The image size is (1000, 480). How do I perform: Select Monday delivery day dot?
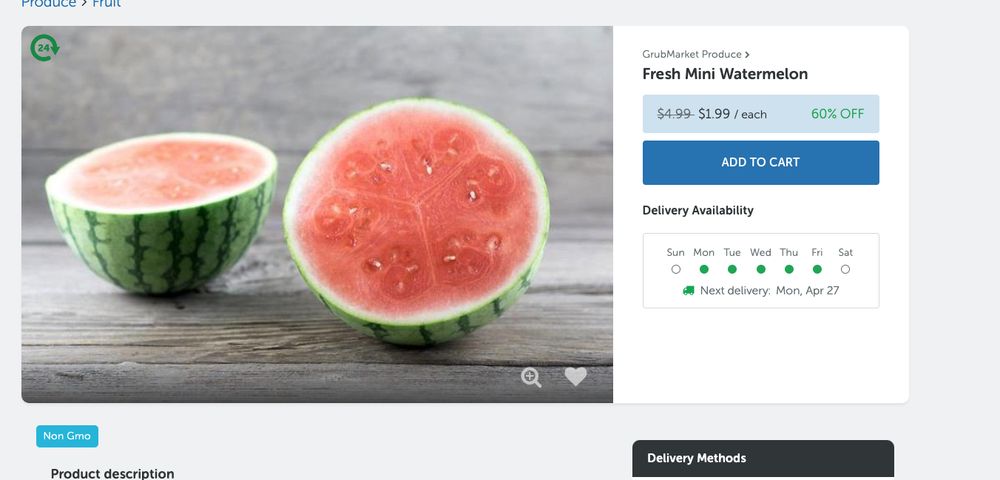(704, 269)
